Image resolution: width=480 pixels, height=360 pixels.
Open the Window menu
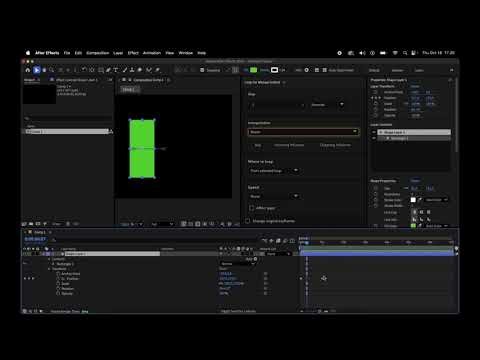pos(186,53)
